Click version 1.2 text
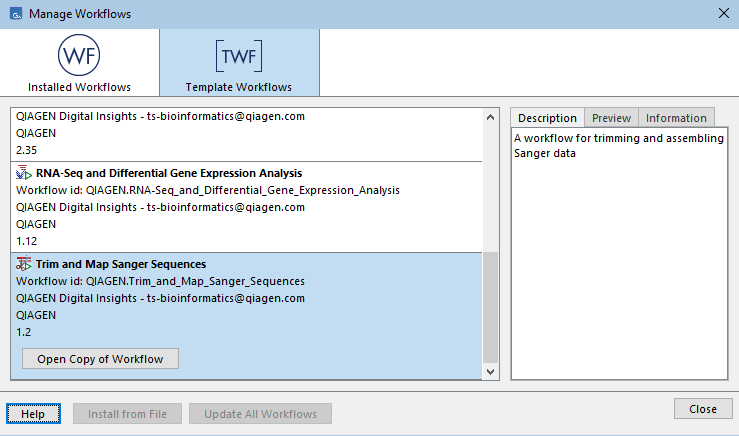 point(24,332)
